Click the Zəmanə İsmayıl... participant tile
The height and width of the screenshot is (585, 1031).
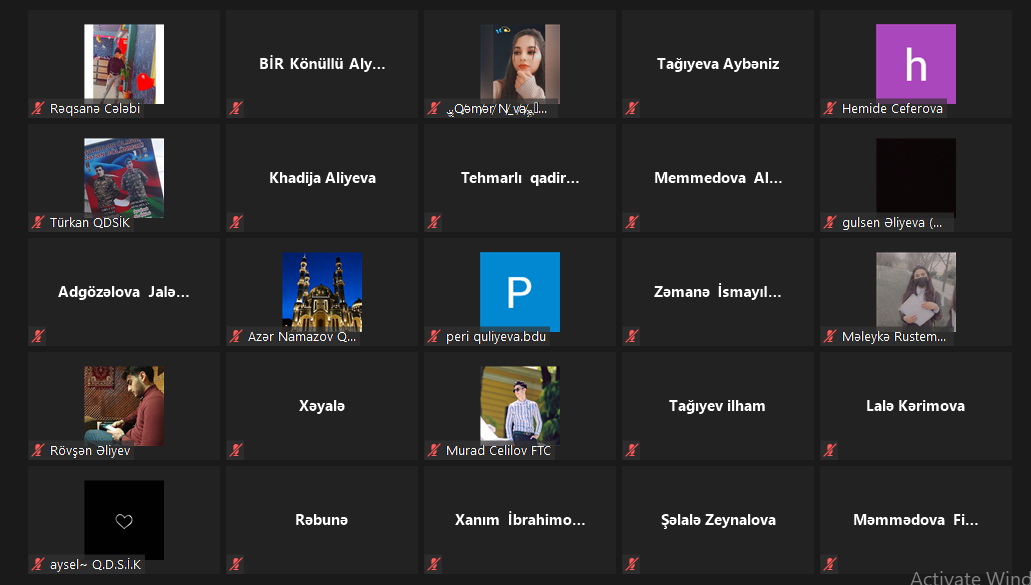pos(718,292)
